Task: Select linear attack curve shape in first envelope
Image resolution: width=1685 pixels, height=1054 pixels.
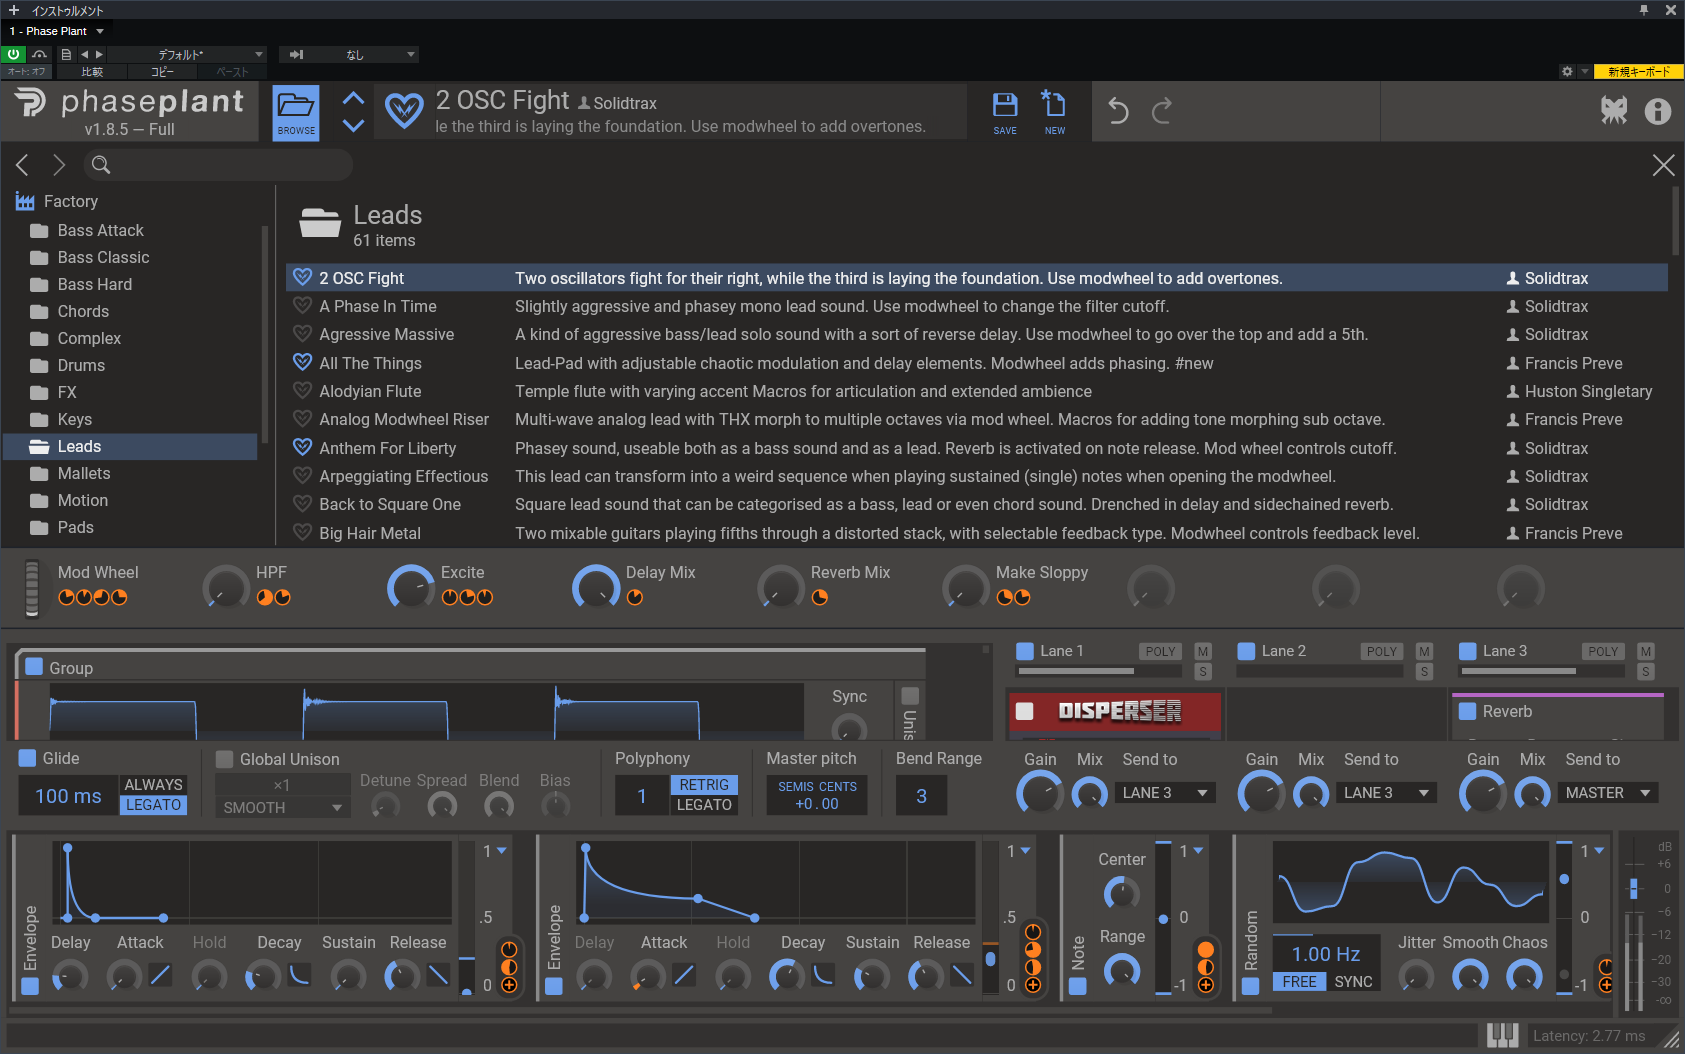Action: pos(160,974)
